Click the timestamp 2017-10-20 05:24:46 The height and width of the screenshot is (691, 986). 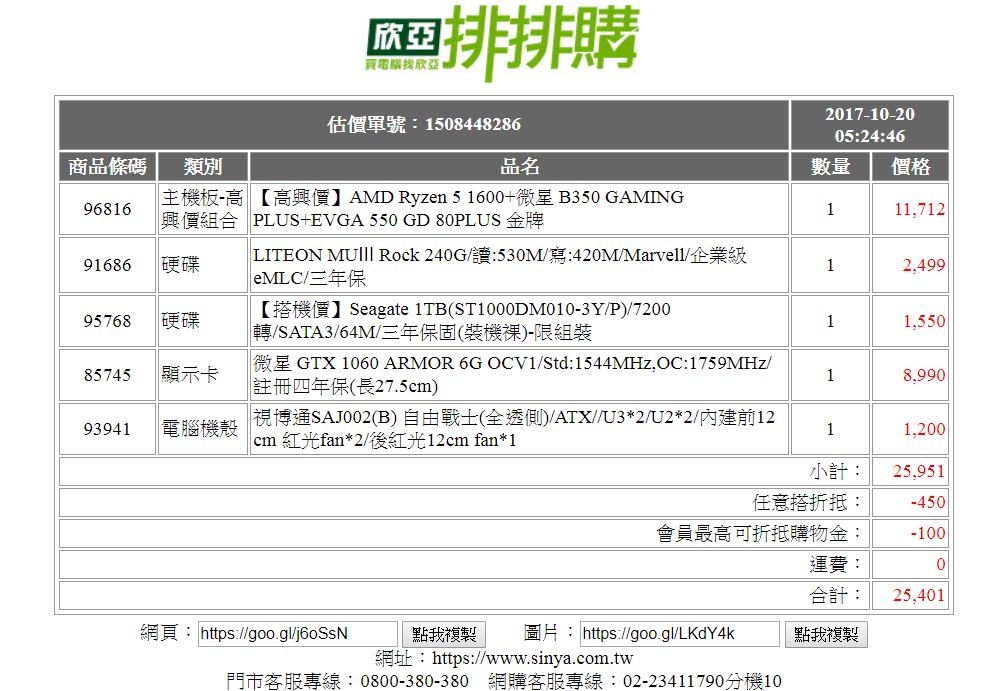pyautogui.click(x=870, y=124)
